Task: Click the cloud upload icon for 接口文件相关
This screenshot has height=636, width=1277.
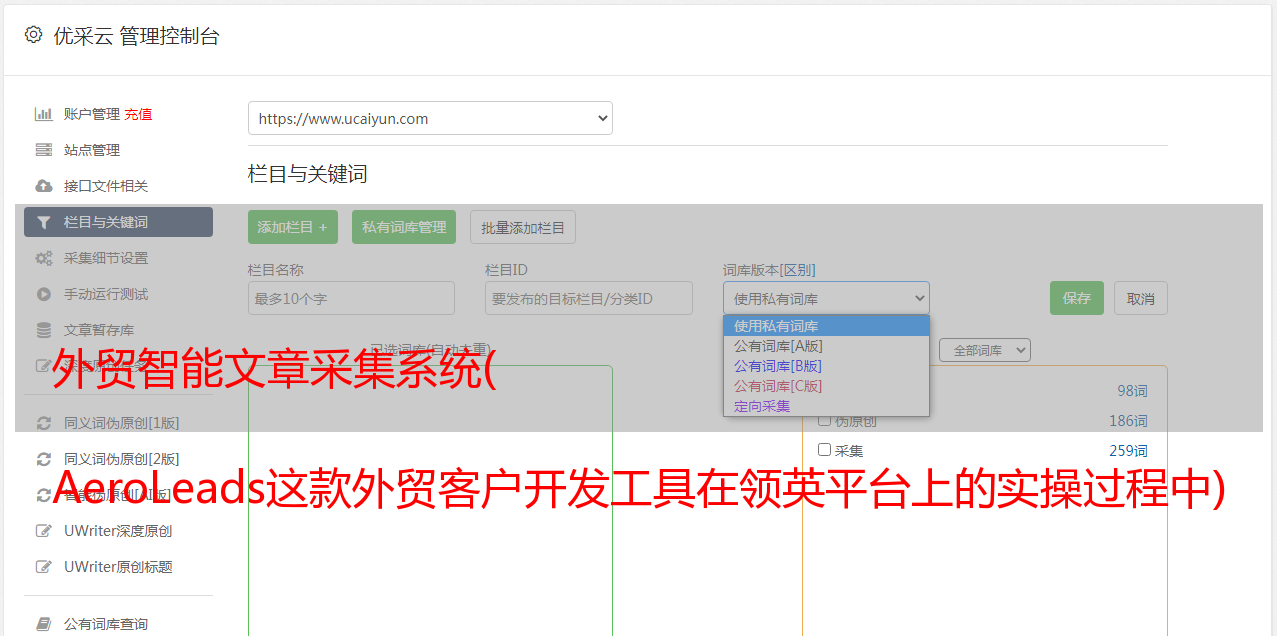Action: click(x=43, y=186)
